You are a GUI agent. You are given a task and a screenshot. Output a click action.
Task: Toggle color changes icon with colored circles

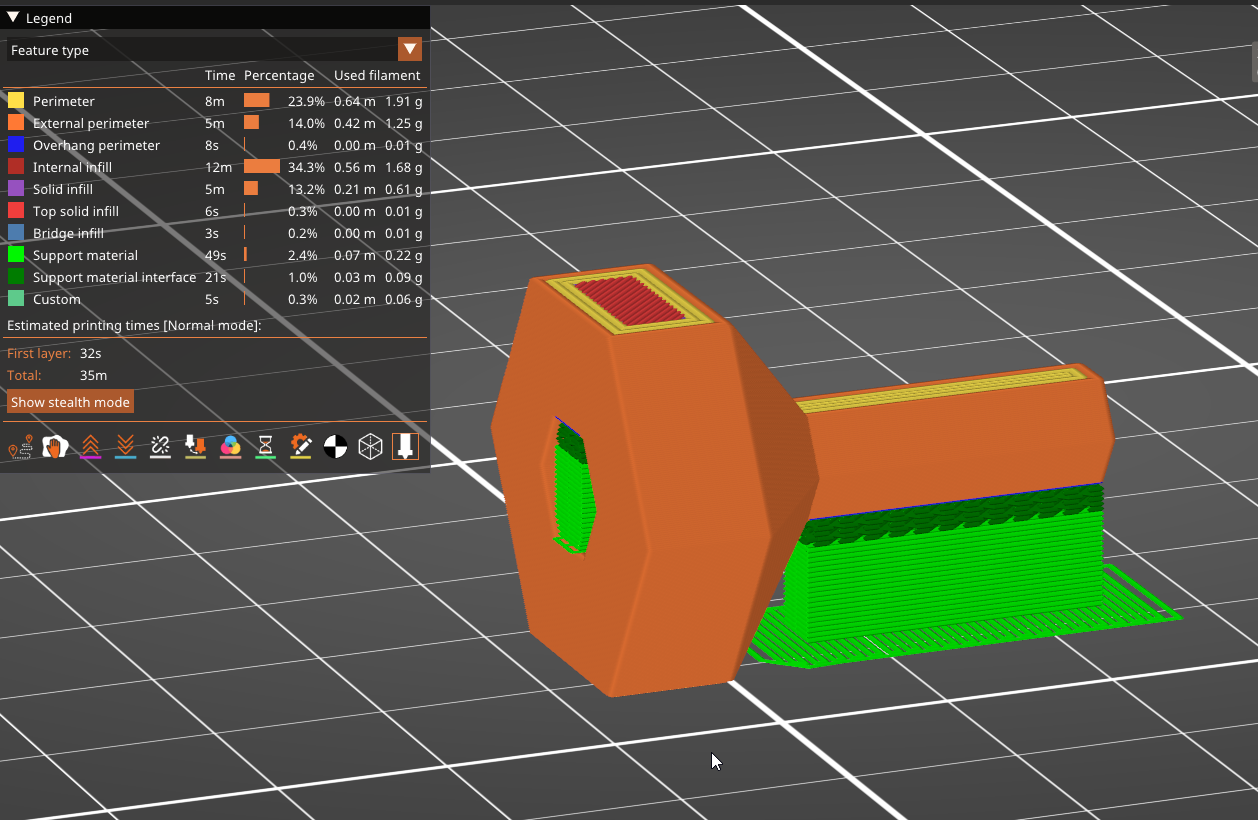point(230,447)
